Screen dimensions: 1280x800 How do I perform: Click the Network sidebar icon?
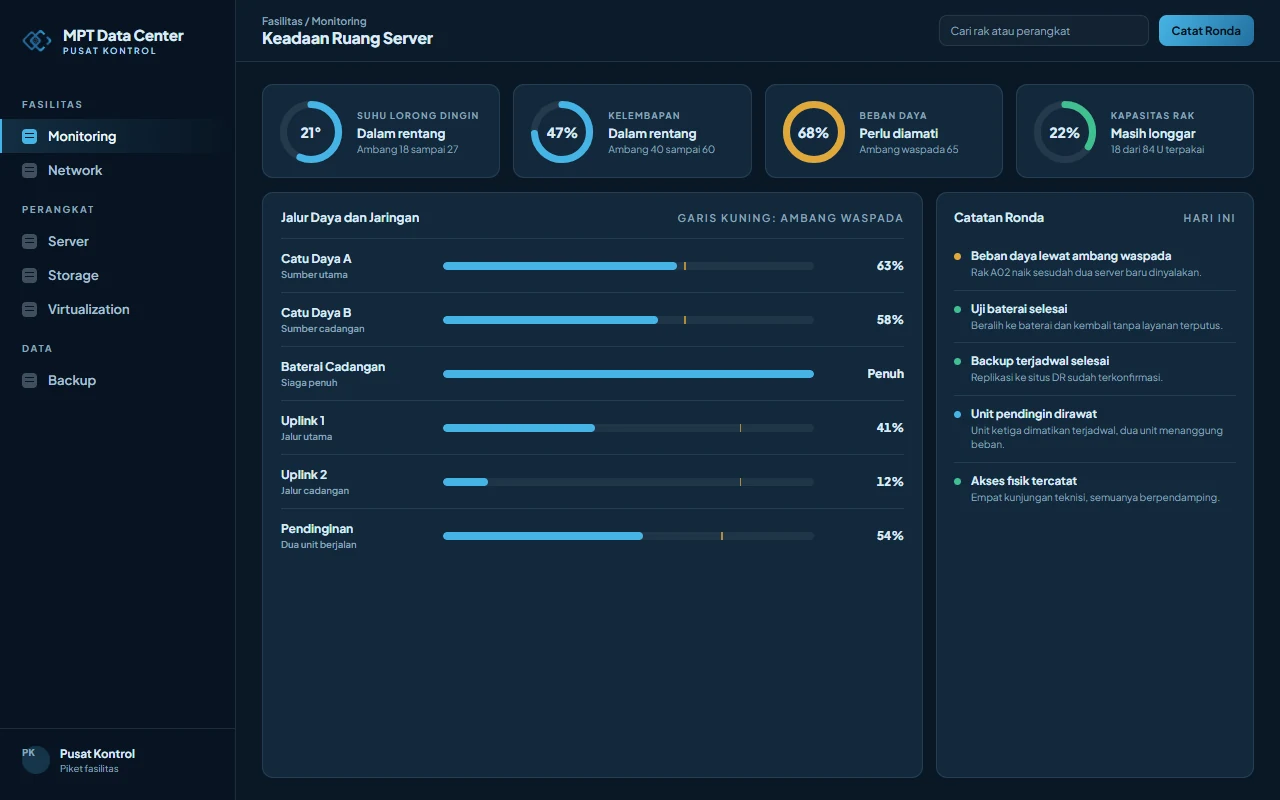click(x=29, y=170)
